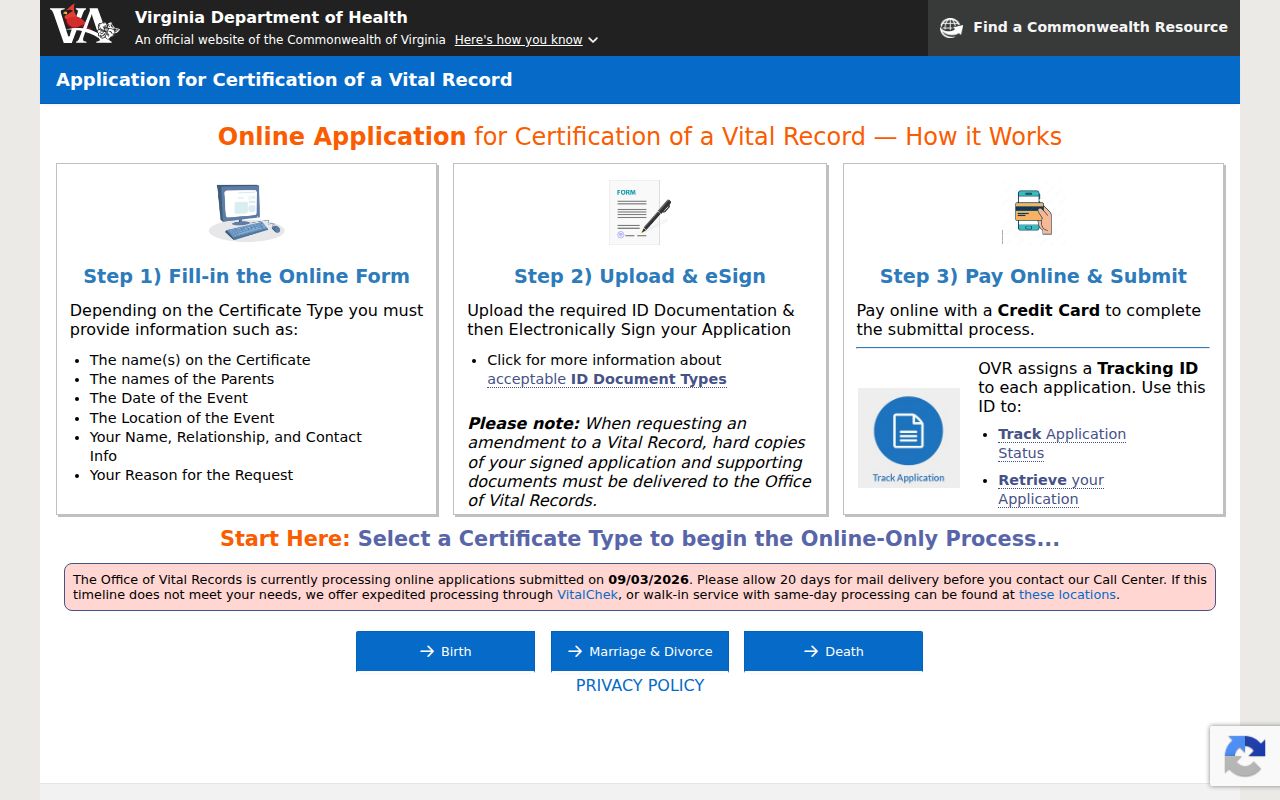Open acceptable ID Document Types link
The image size is (1280, 800).
607,379
